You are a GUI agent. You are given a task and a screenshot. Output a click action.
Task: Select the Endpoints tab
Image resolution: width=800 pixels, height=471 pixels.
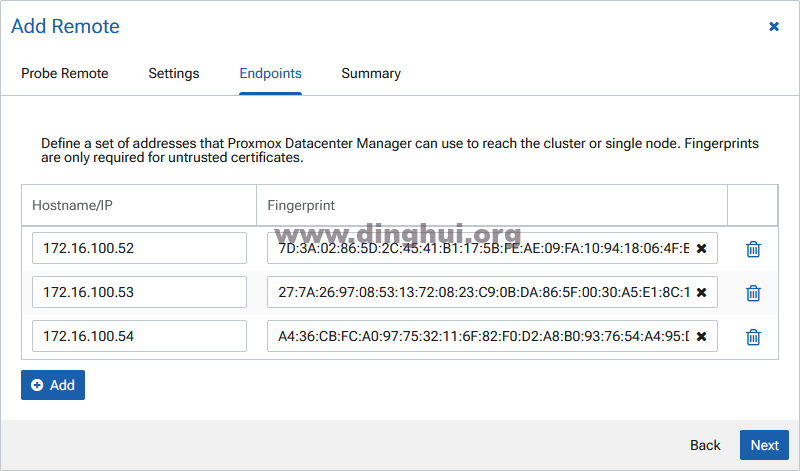270,74
